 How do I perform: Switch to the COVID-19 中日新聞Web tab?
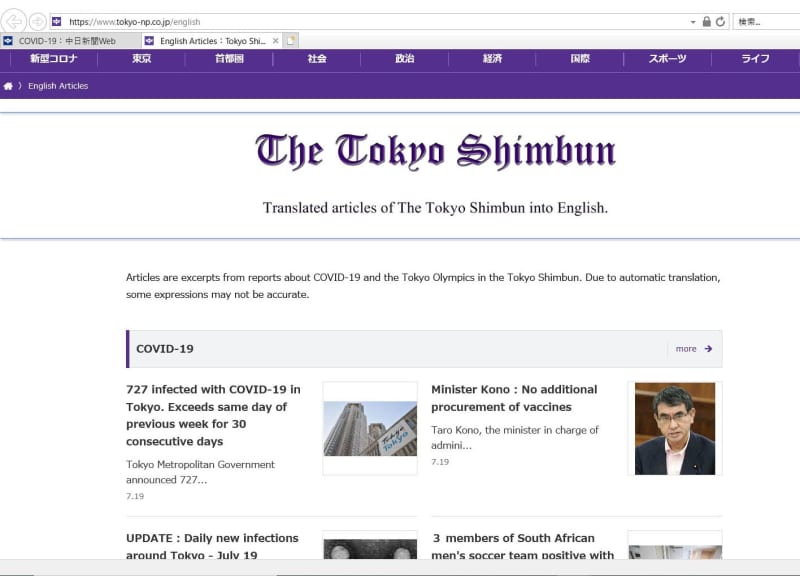click(70, 41)
